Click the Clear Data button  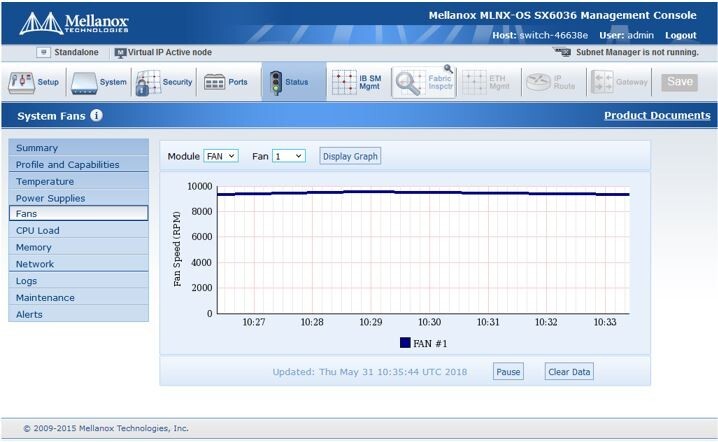(x=569, y=372)
